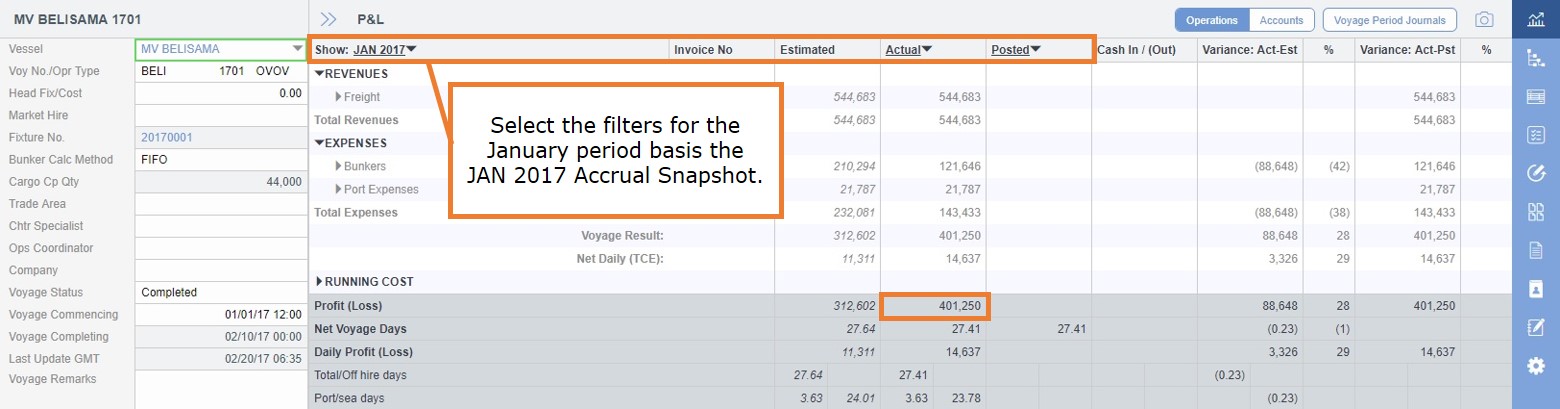
Task: Click the Voyage Period Journals button
Action: (x=1389, y=19)
